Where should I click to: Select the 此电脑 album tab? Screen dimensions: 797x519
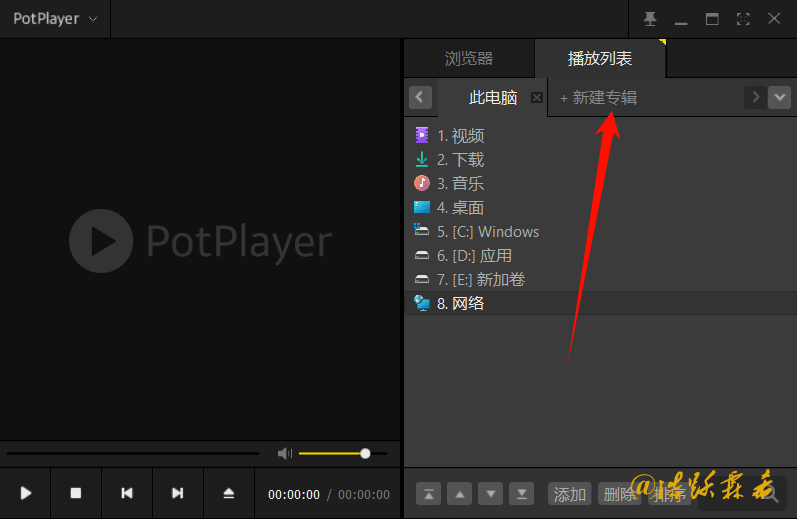[493, 98]
